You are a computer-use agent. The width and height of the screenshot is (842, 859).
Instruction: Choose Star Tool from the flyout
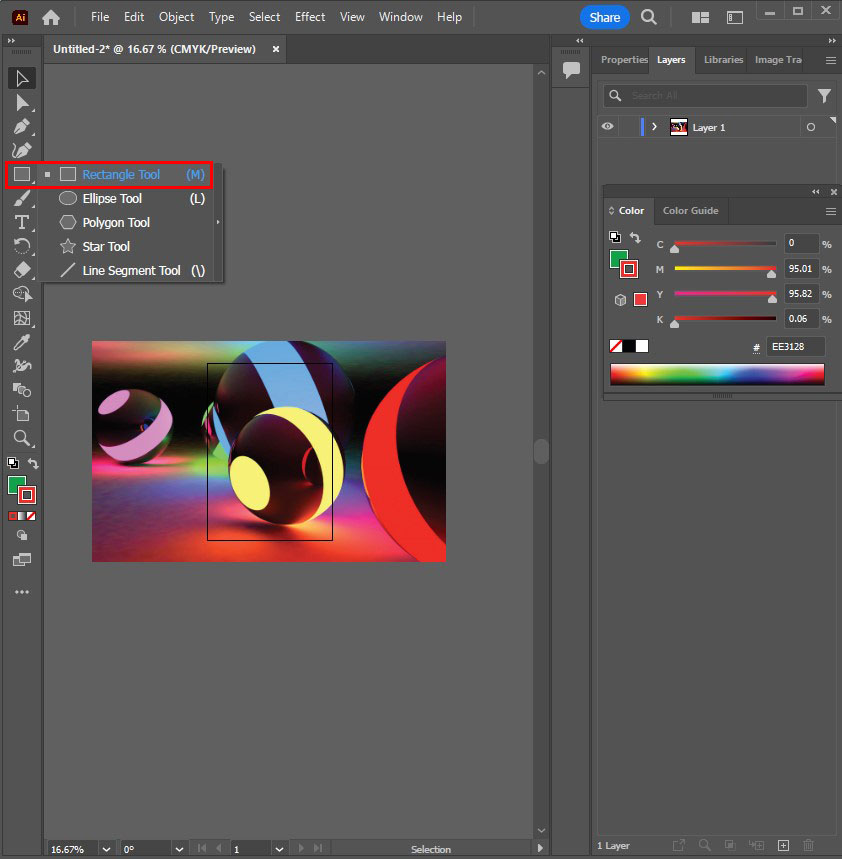(106, 246)
